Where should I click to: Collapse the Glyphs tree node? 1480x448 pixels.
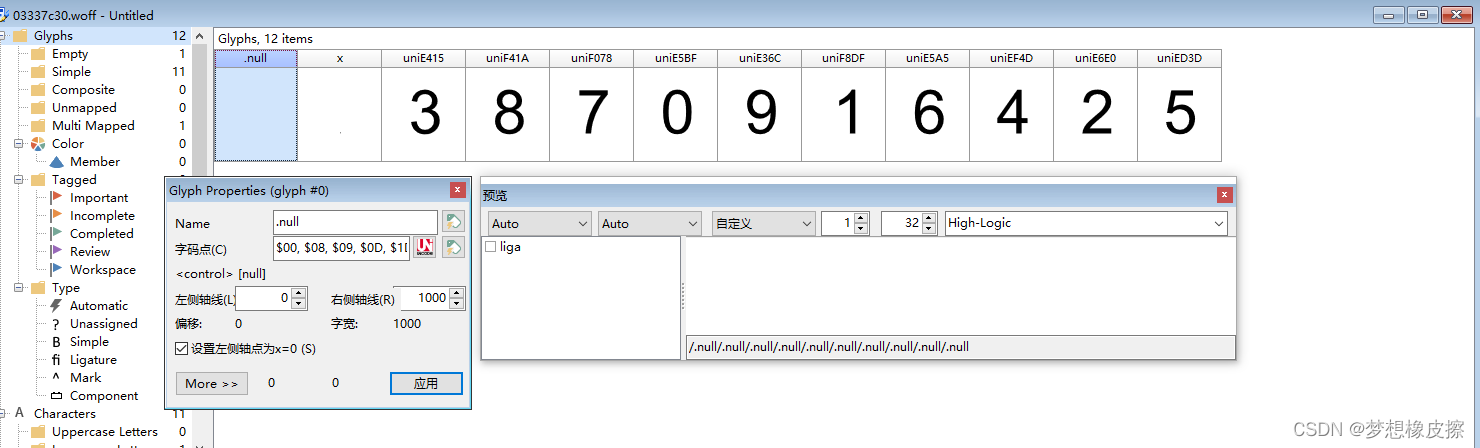pos(2,36)
